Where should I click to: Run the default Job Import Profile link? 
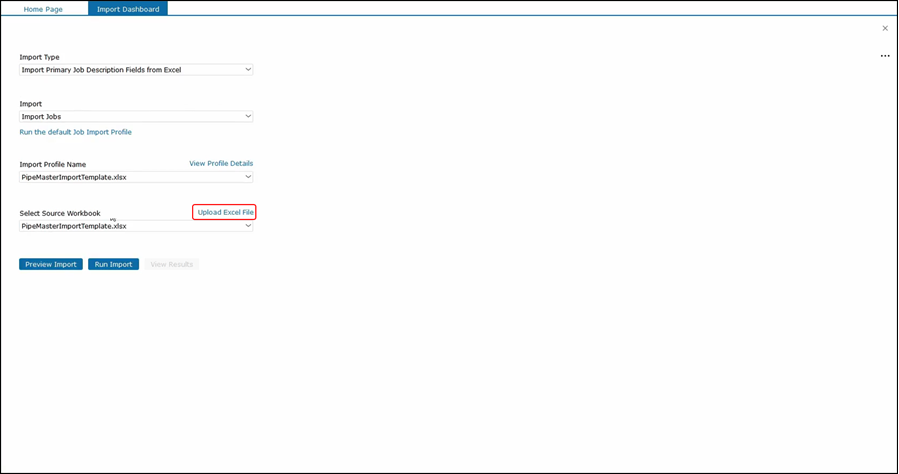pos(75,132)
